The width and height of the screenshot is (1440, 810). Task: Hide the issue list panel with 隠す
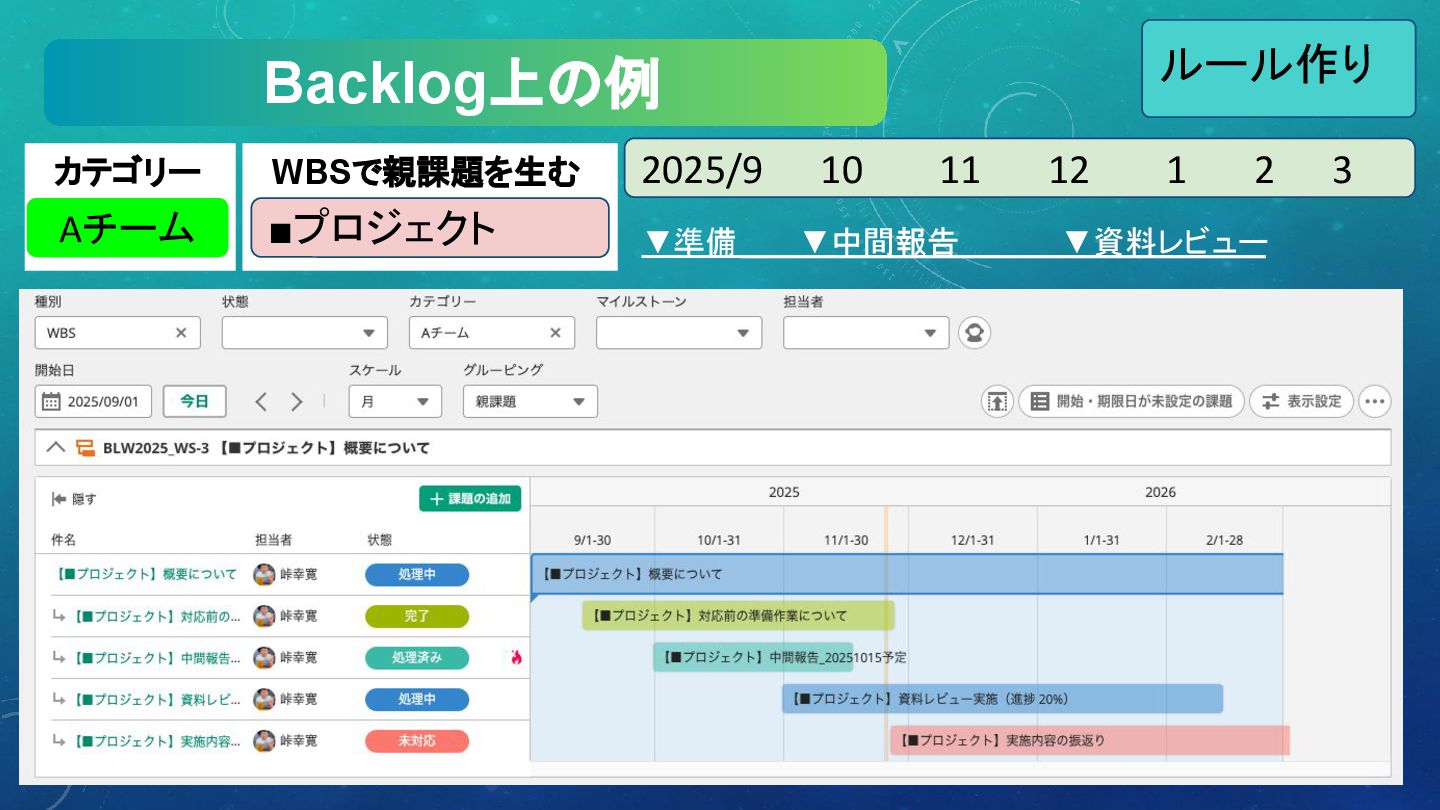point(74,499)
